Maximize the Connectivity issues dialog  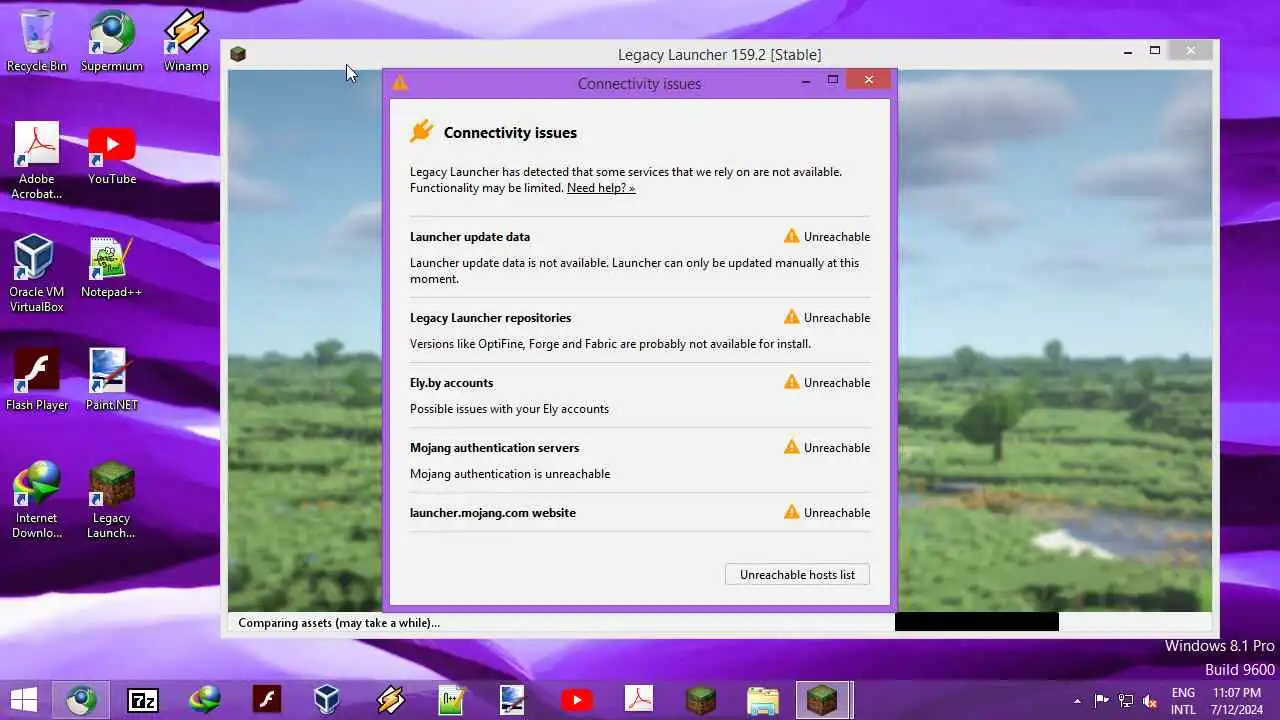tap(832, 80)
